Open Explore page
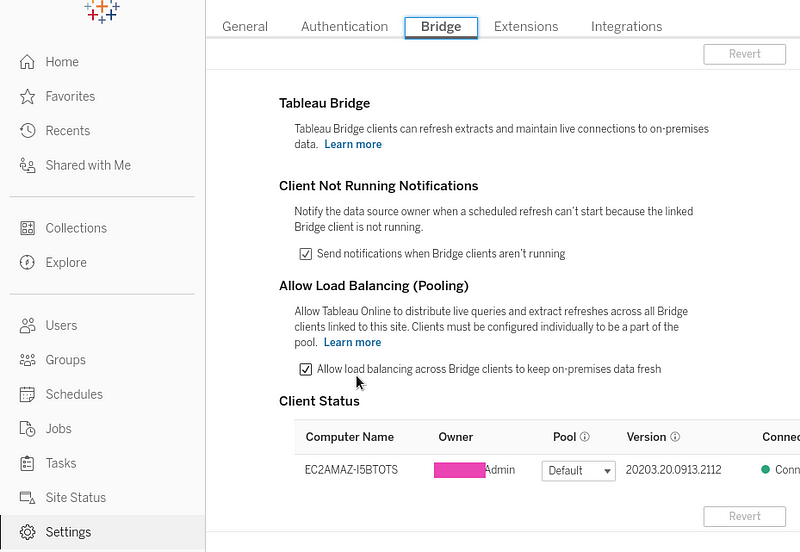800x552 pixels. pos(66,262)
